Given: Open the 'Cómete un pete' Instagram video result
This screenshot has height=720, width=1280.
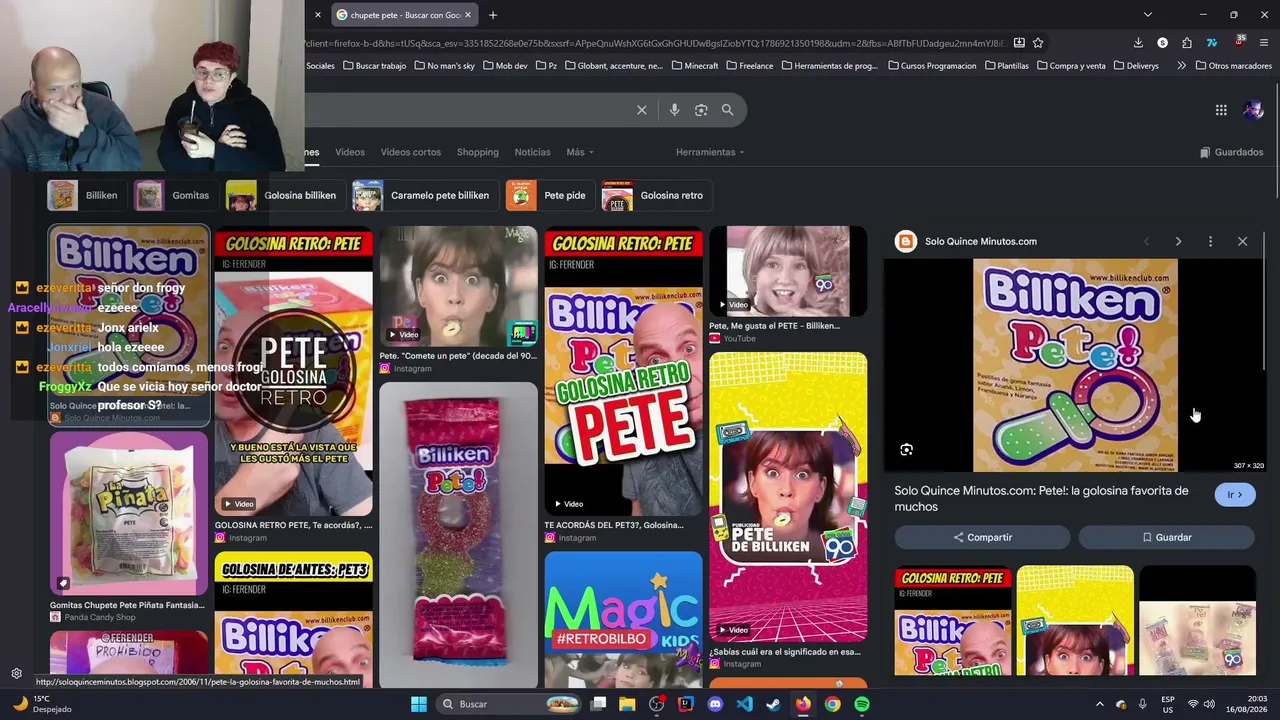Looking at the screenshot, I should tap(458, 286).
